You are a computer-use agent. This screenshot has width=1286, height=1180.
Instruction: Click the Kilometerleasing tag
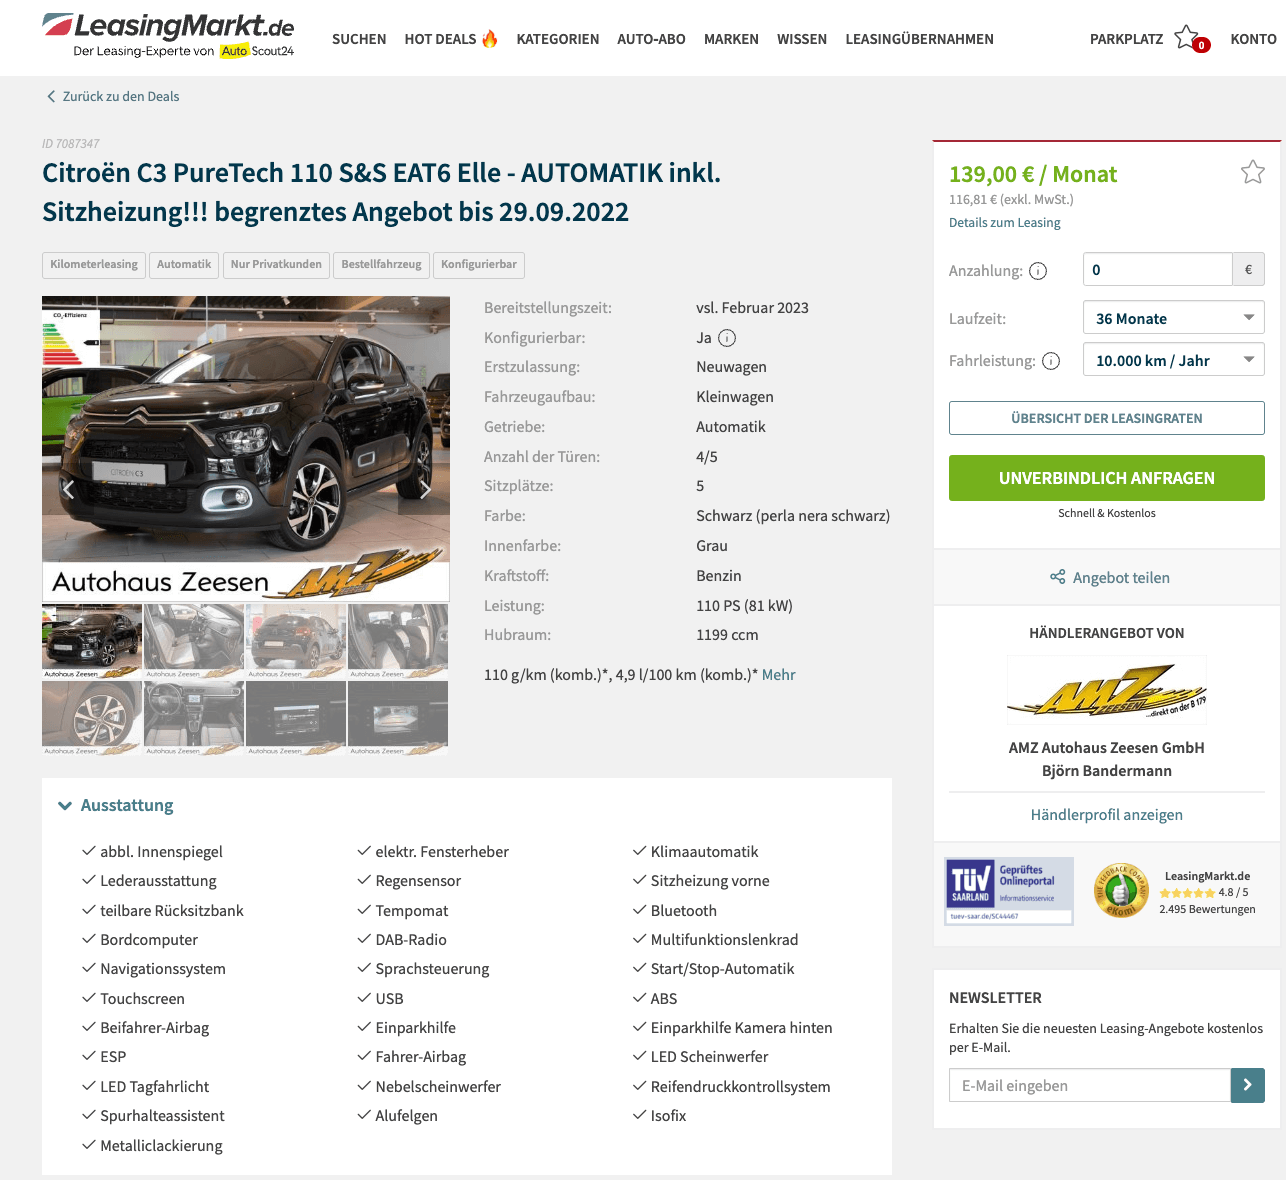[x=94, y=265]
